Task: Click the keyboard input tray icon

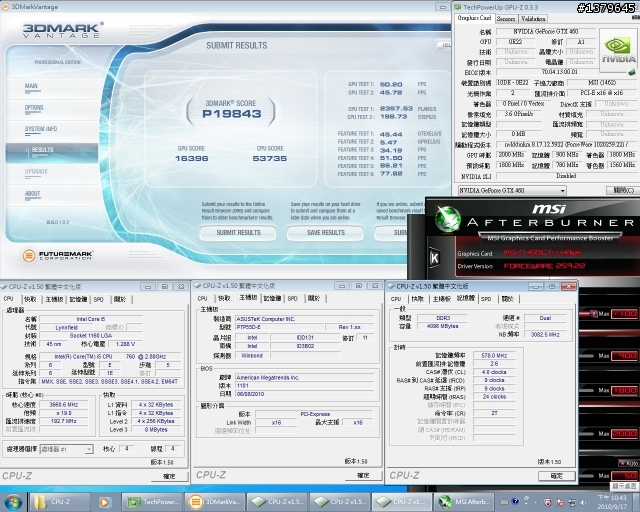Action: (504, 501)
